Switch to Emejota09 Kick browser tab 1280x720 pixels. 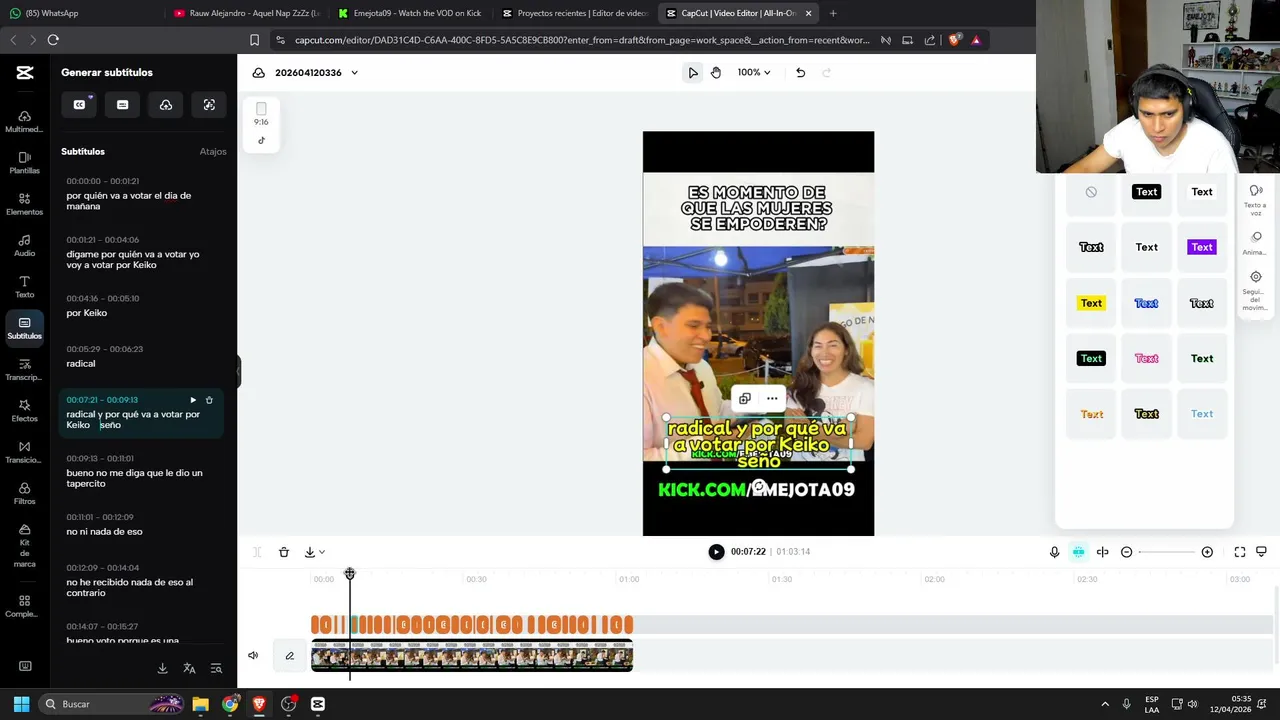pyautogui.click(x=411, y=13)
